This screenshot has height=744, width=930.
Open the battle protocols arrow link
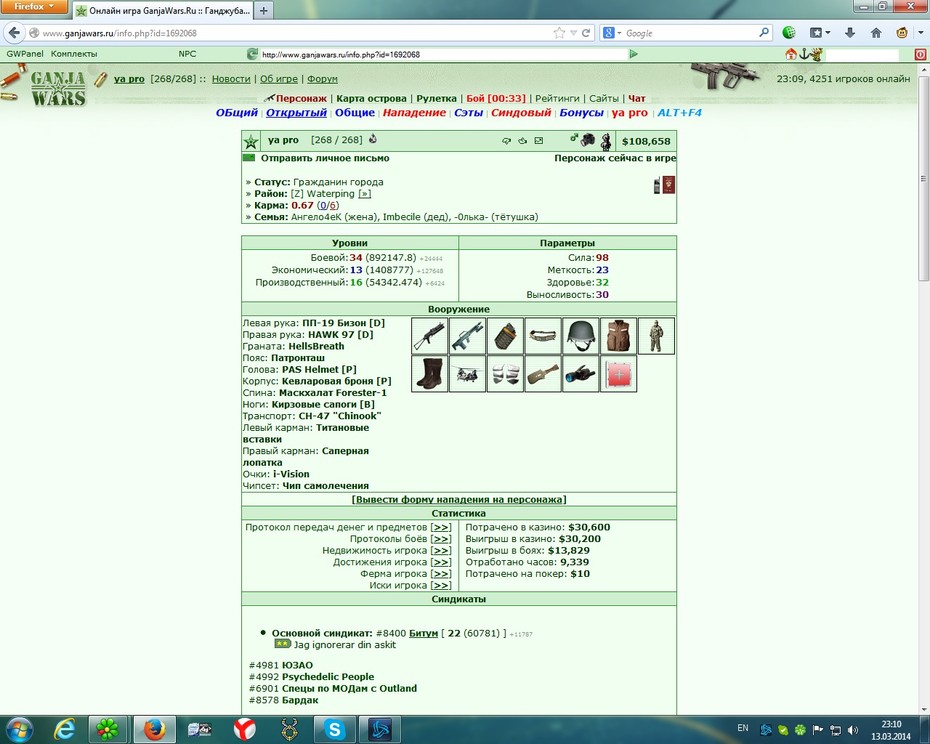pyautogui.click(x=441, y=539)
